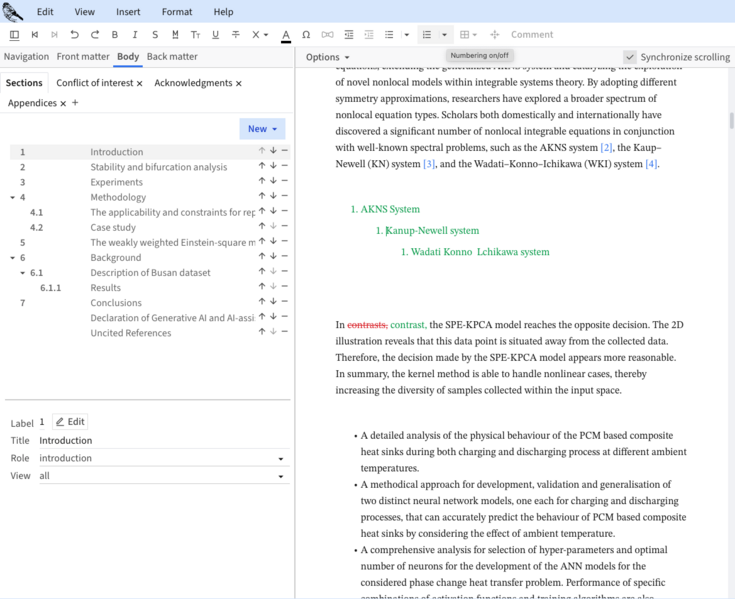Open the View all dropdown
This screenshot has height=599, width=735.
tap(164, 476)
